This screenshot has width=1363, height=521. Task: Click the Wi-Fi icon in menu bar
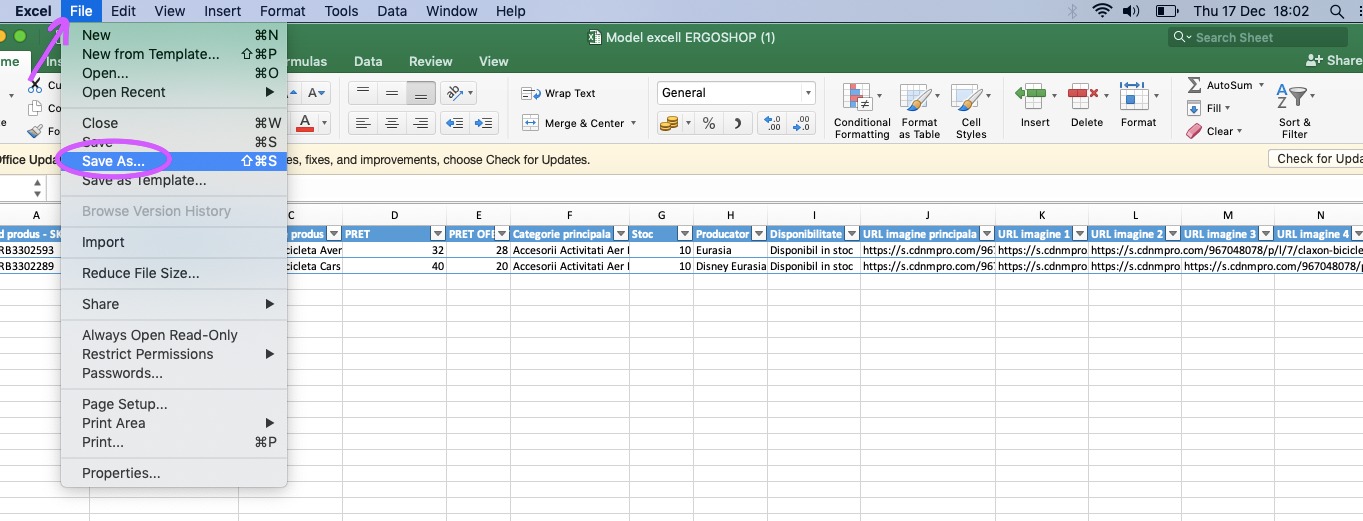(1103, 11)
